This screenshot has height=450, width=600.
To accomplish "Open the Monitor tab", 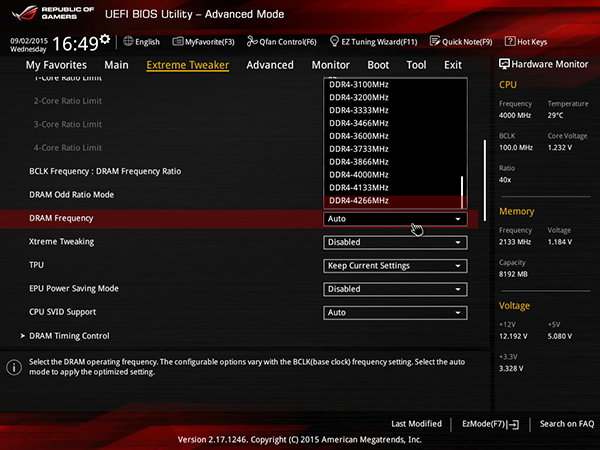I will tap(331, 65).
